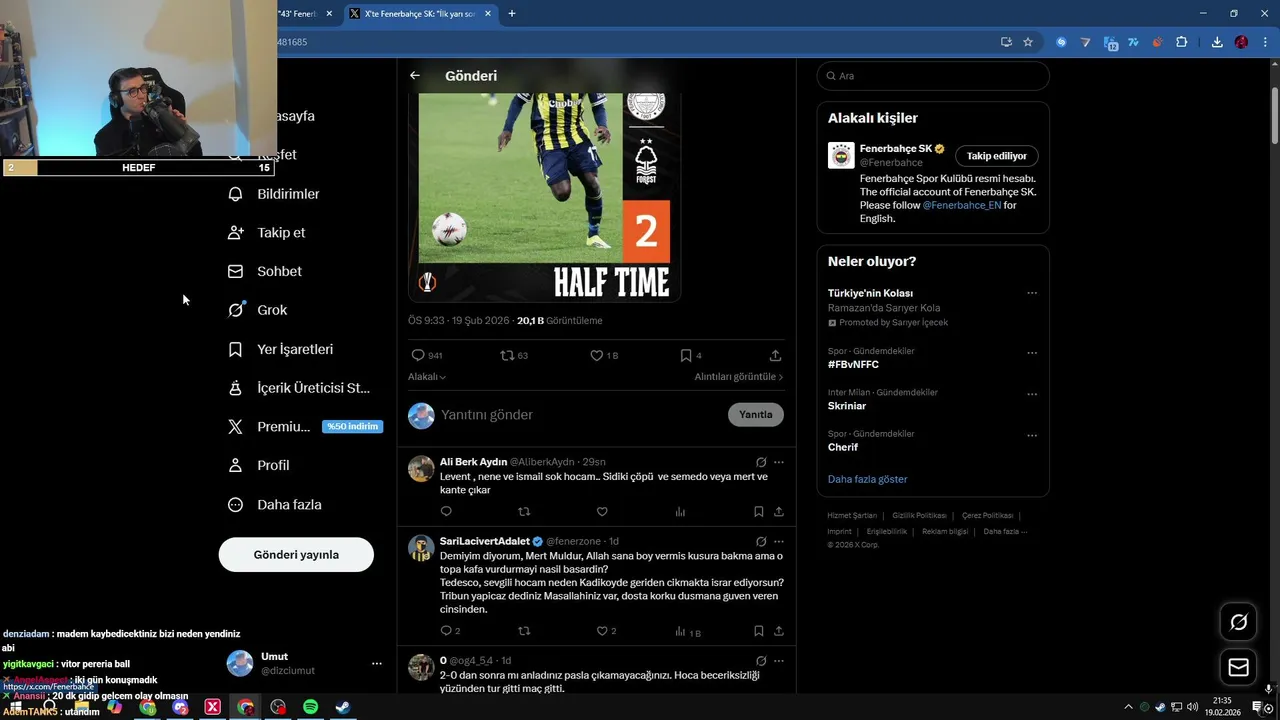Open the floating messages envelope button

click(1238, 667)
